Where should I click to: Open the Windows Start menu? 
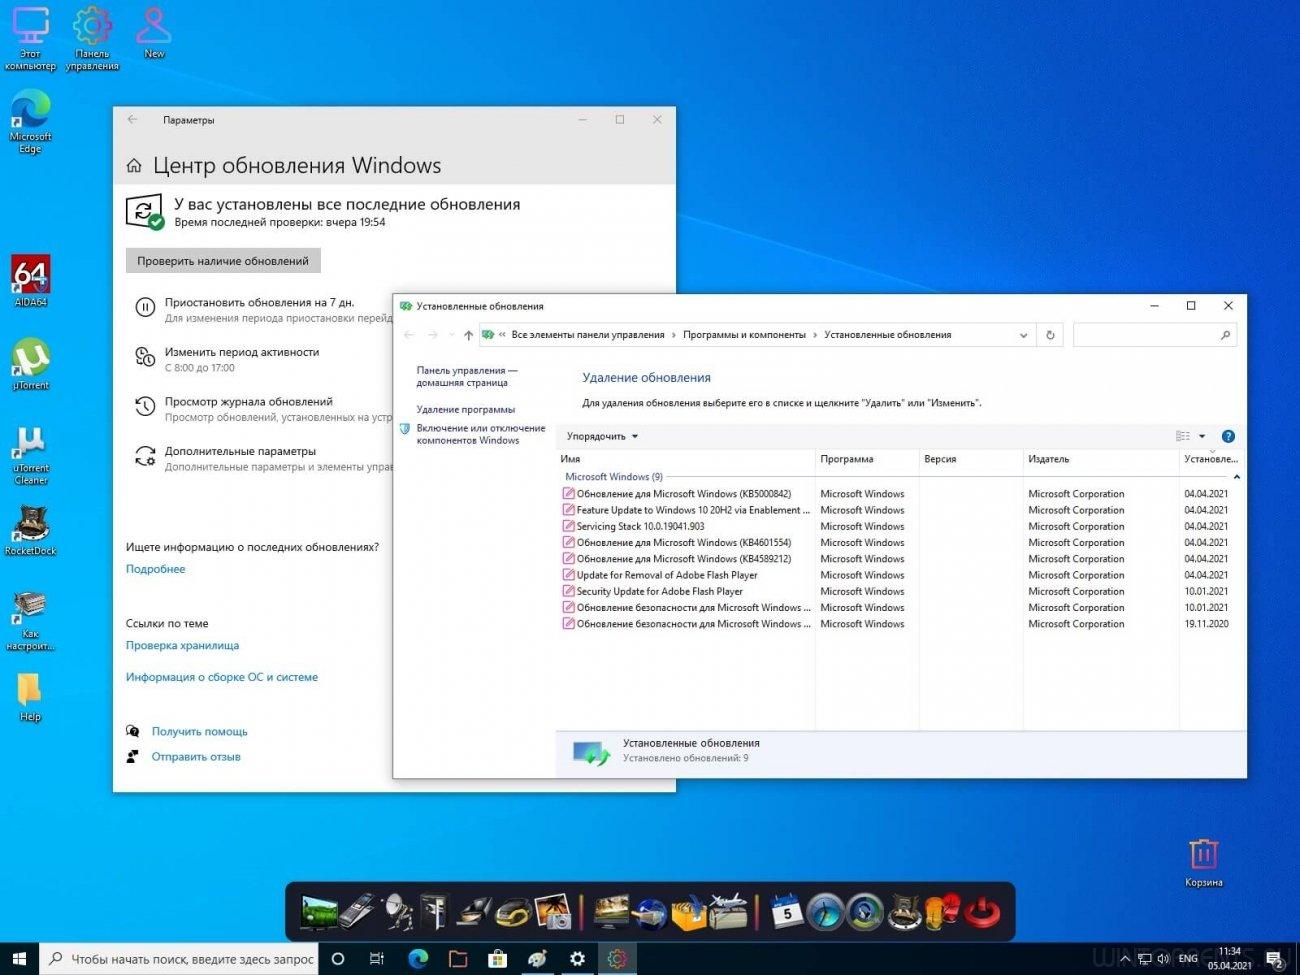(19, 959)
